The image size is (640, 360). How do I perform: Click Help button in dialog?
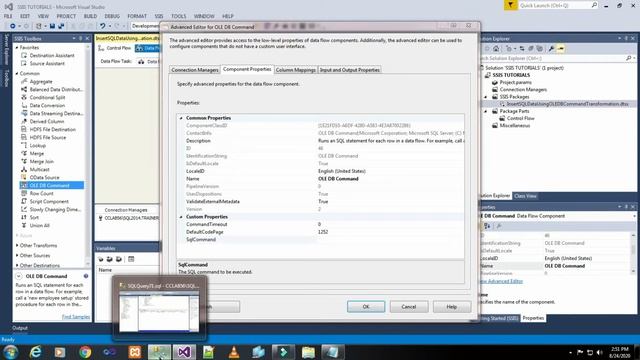point(451,307)
